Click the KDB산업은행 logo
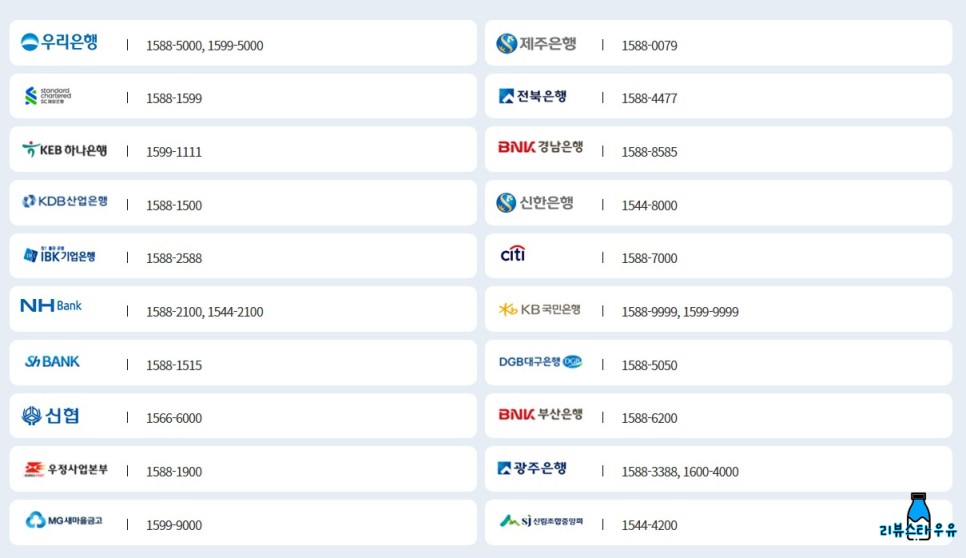Image resolution: width=966 pixels, height=558 pixels. (x=65, y=201)
